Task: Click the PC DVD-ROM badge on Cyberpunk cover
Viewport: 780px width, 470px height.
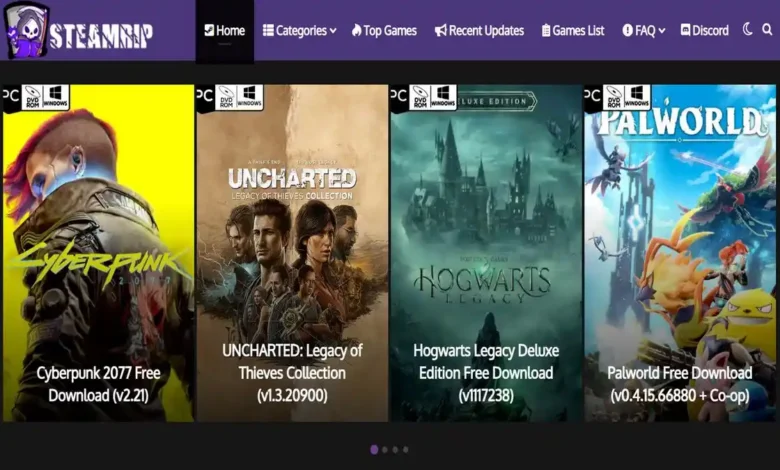Action: point(36,97)
